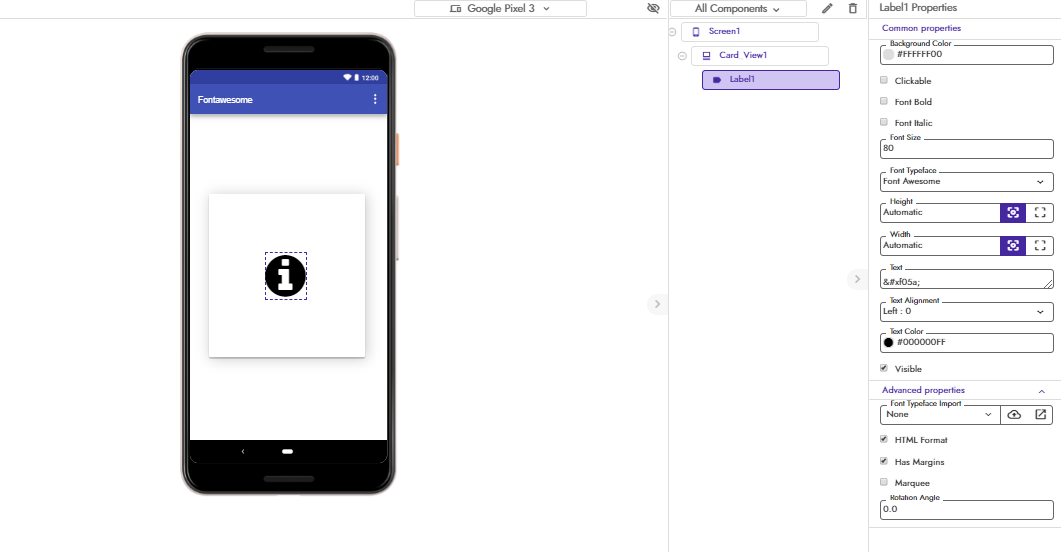Click the Height Automatic field

click(x=940, y=212)
